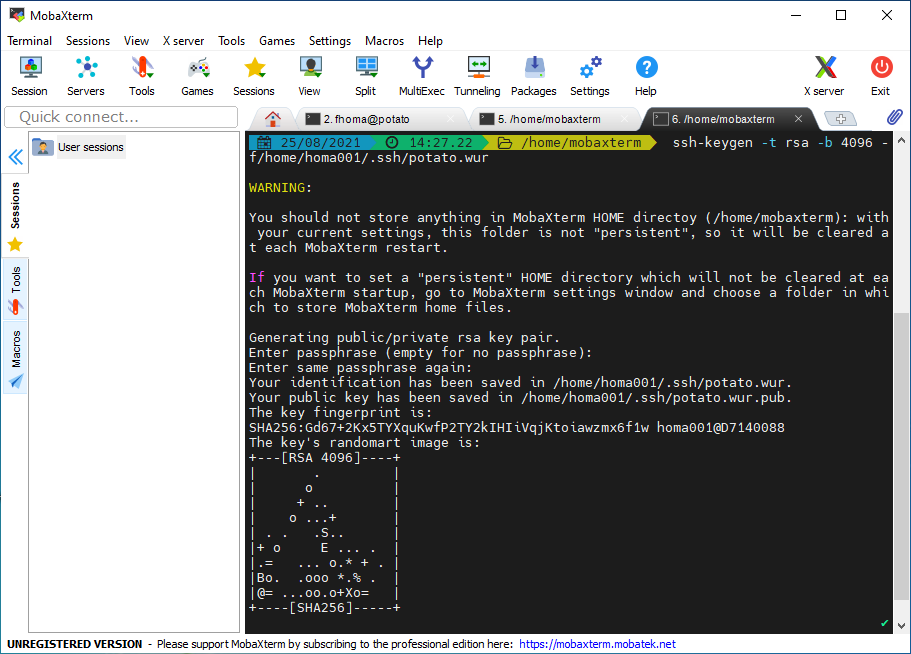Open the Tools menu
Viewport: 911px width, 654px height.
pyautogui.click(x=231, y=41)
